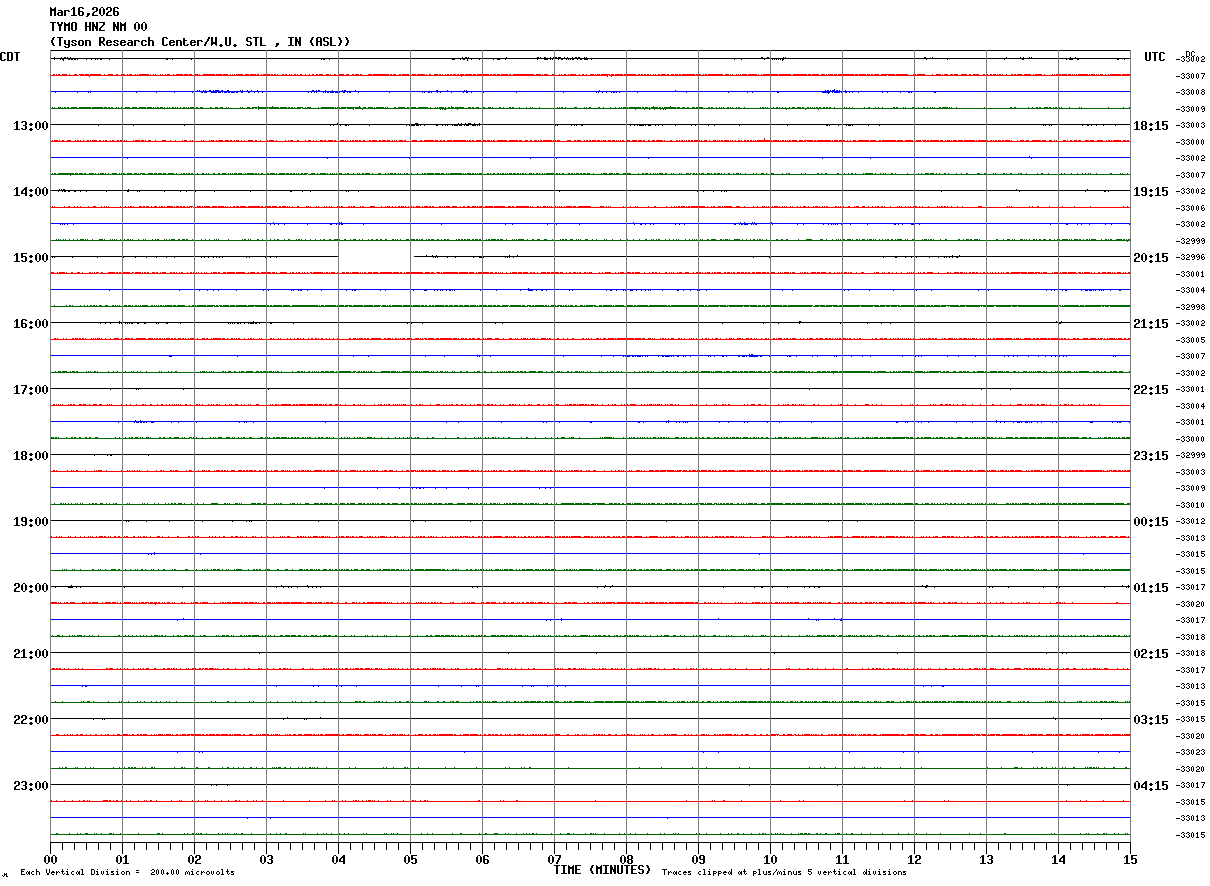Click the 00:15 UTC time label
This screenshot has width=1210, height=886.
click(x=1150, y=522)
